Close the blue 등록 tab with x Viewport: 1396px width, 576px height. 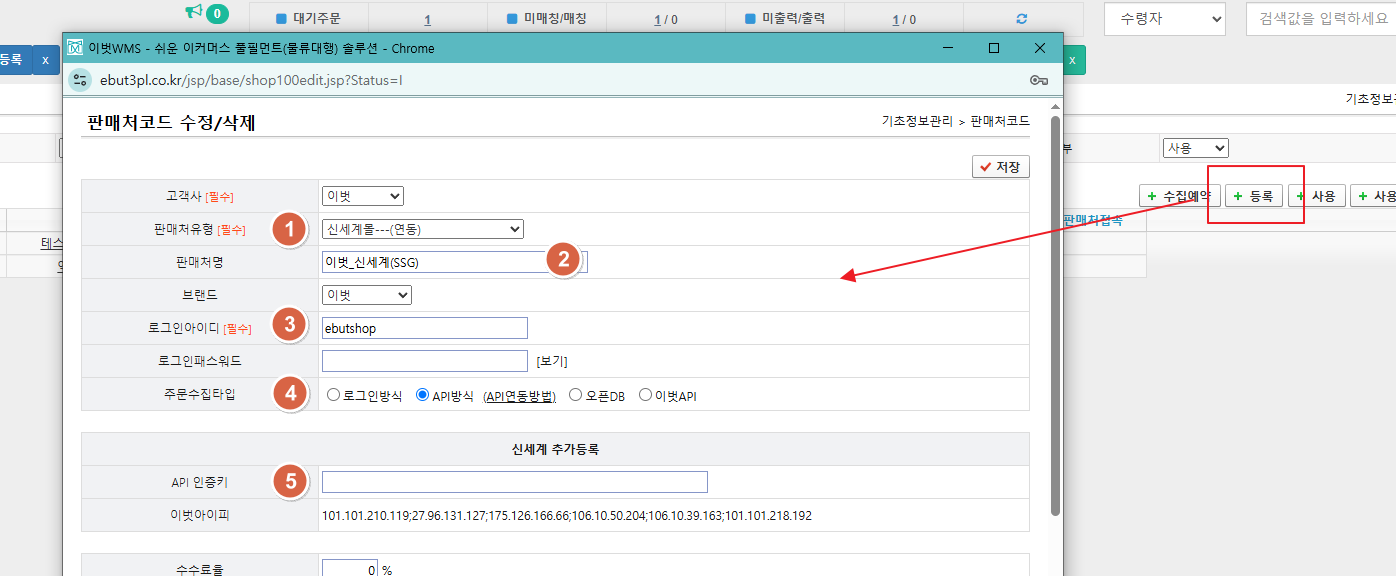(x=44, y=60)
